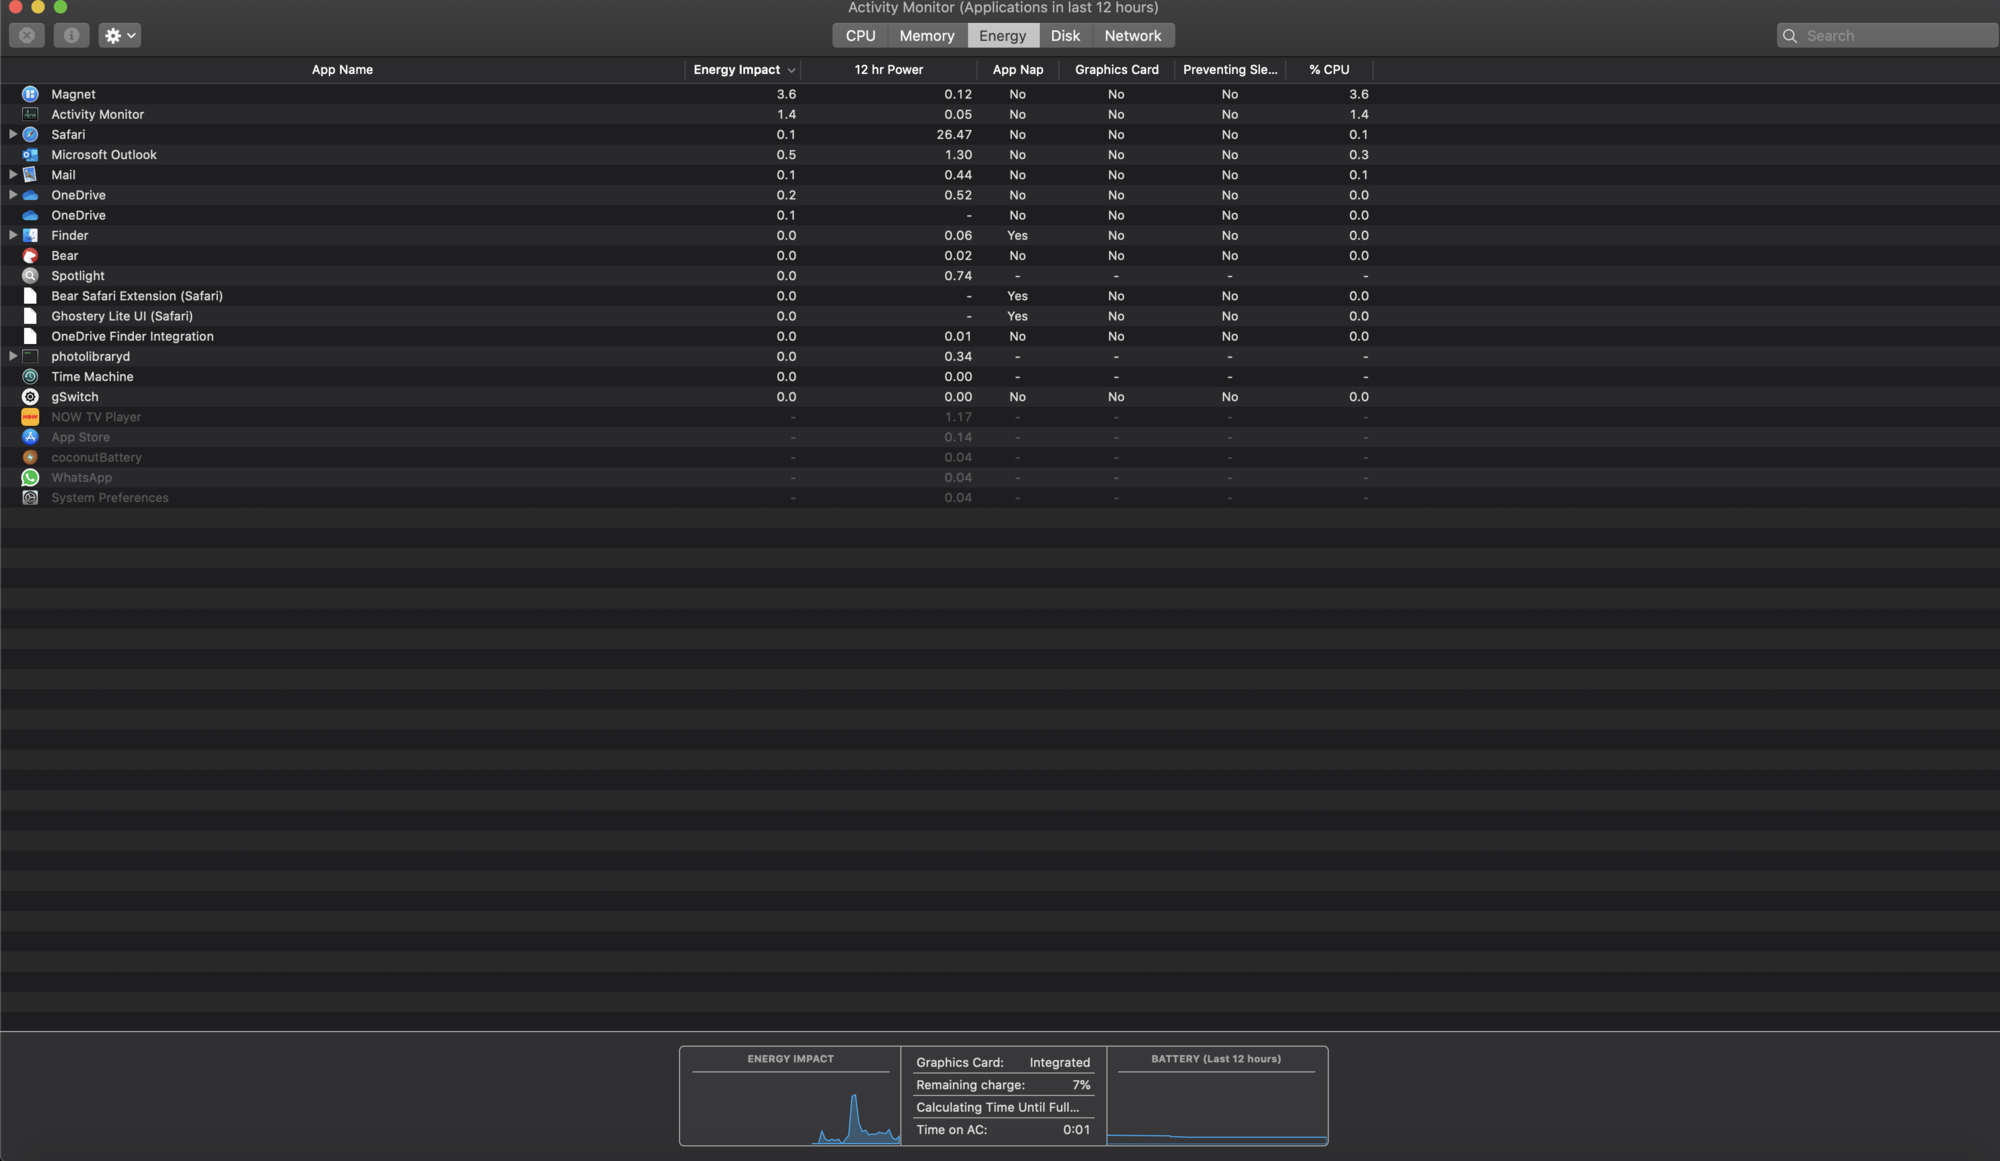The width and height of the screenshot is (2000, 1161).
Task: Switch to the Memory tab
Action: tap(927, 35)
